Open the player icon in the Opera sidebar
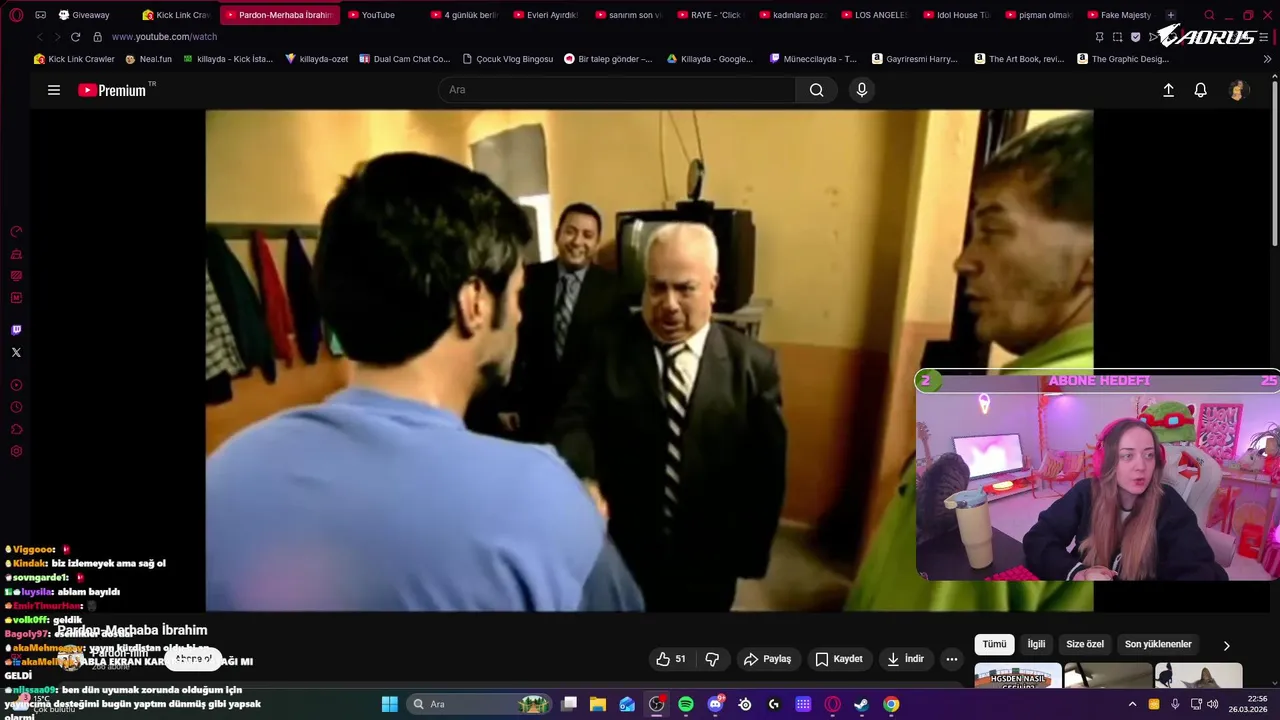Screen dimensions: 1280x720 coord(16,385)
